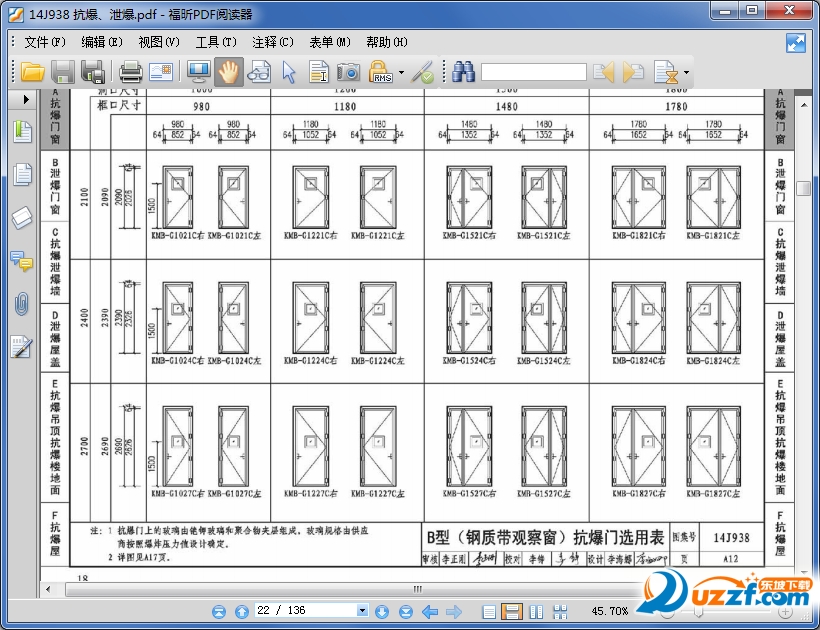This screenshot has height=630, width=820.
Task: Open the 文件(F) menu
Action: pyautogui.click(x=45, y=42)
